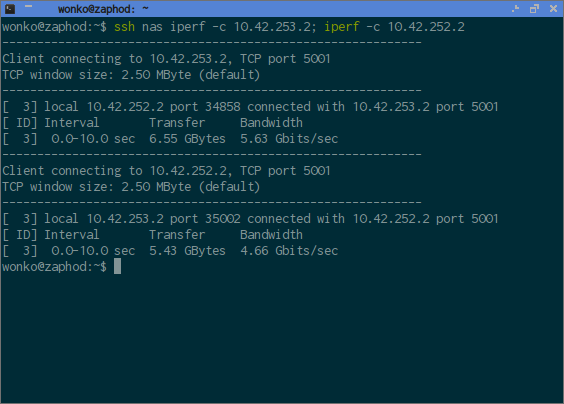This screenshot has height=404, width=564.
Task: Click the bottom wonko@zaphod:~$ prompt text
Action: (x=54, y=267)
